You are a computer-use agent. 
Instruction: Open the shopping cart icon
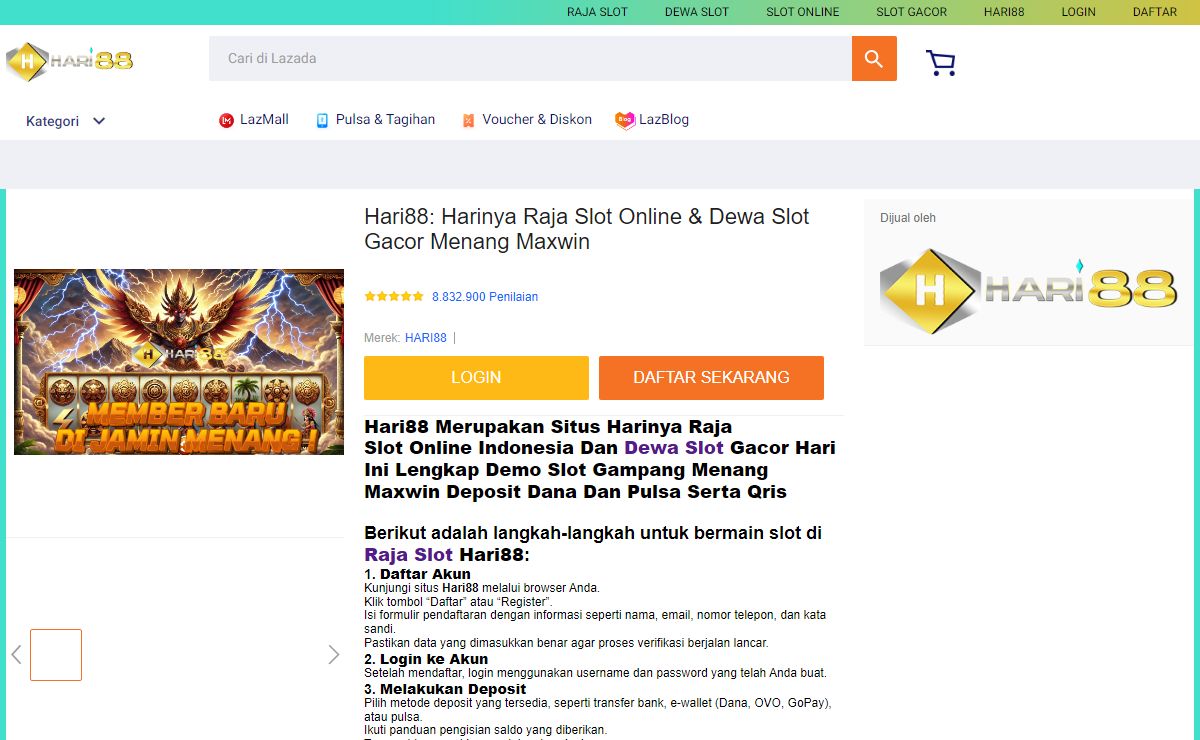pyautogui.click(x=941, y=63)
